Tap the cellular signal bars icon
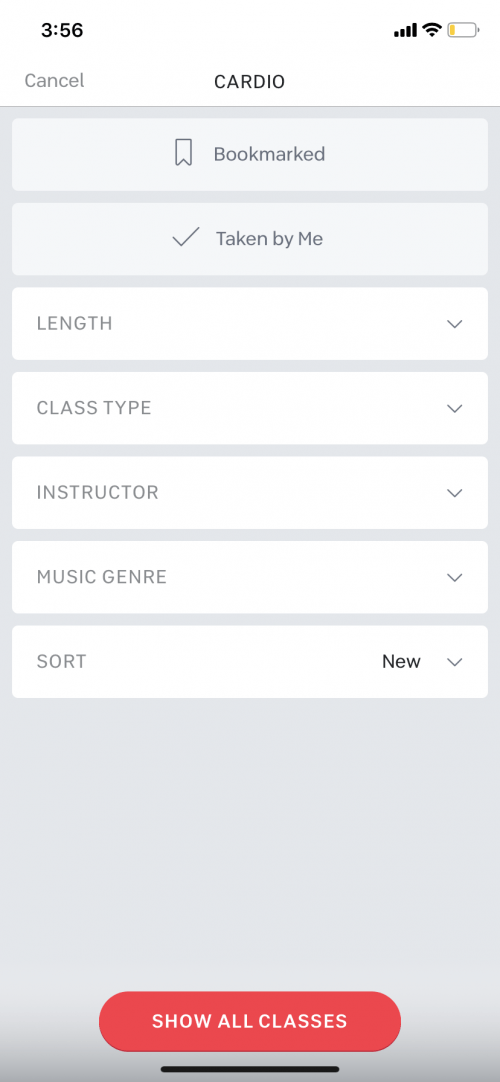 pos(406,30)
